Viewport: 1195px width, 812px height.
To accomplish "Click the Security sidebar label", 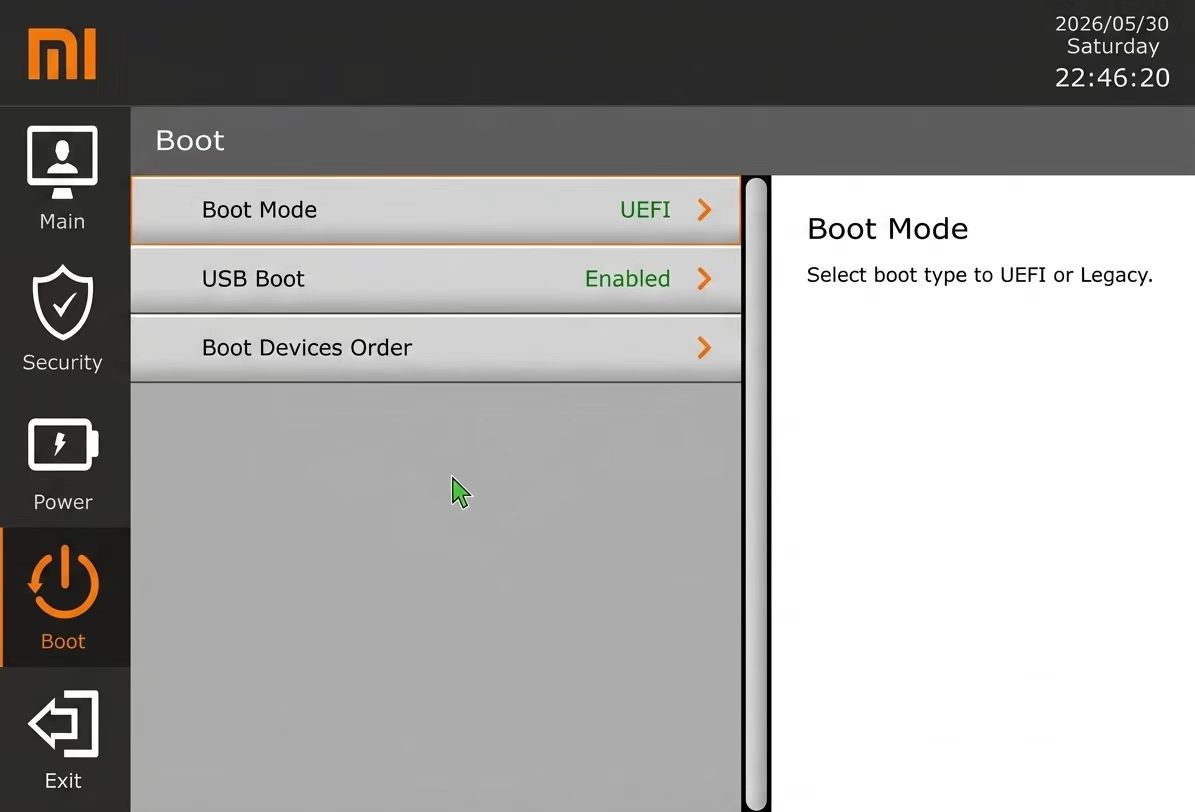I will tap(62, 362).
